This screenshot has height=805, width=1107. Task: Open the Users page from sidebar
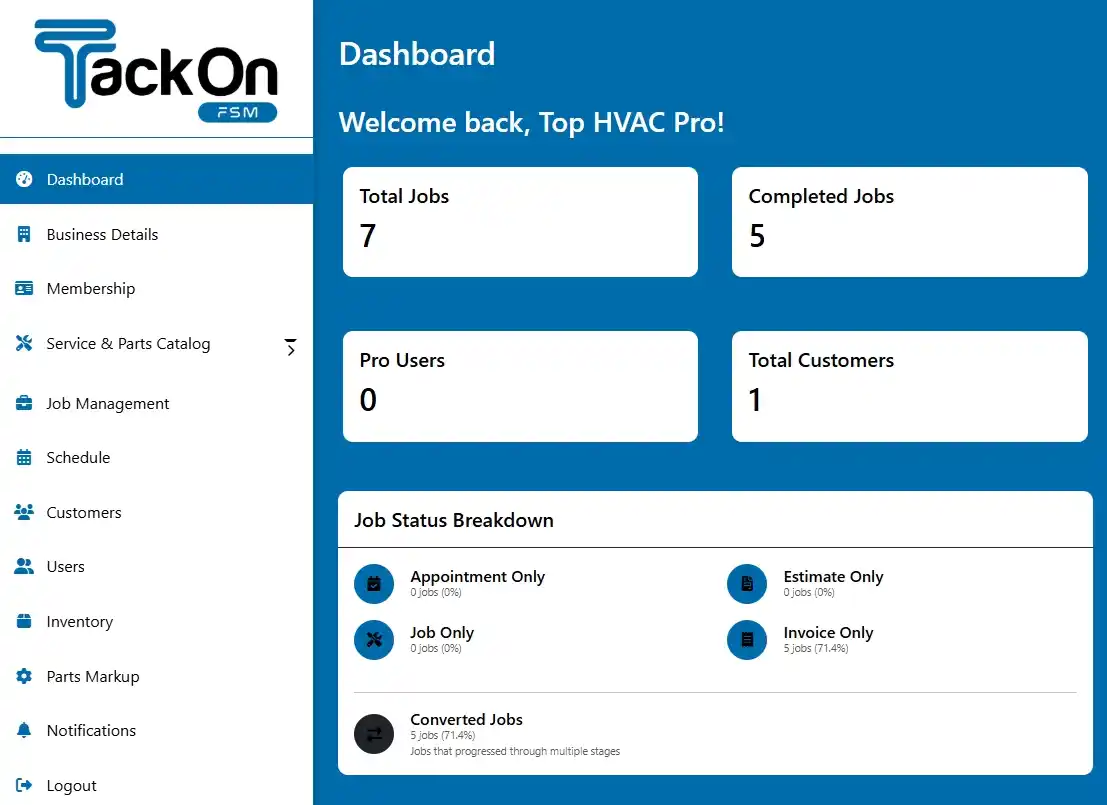(65, 566)
